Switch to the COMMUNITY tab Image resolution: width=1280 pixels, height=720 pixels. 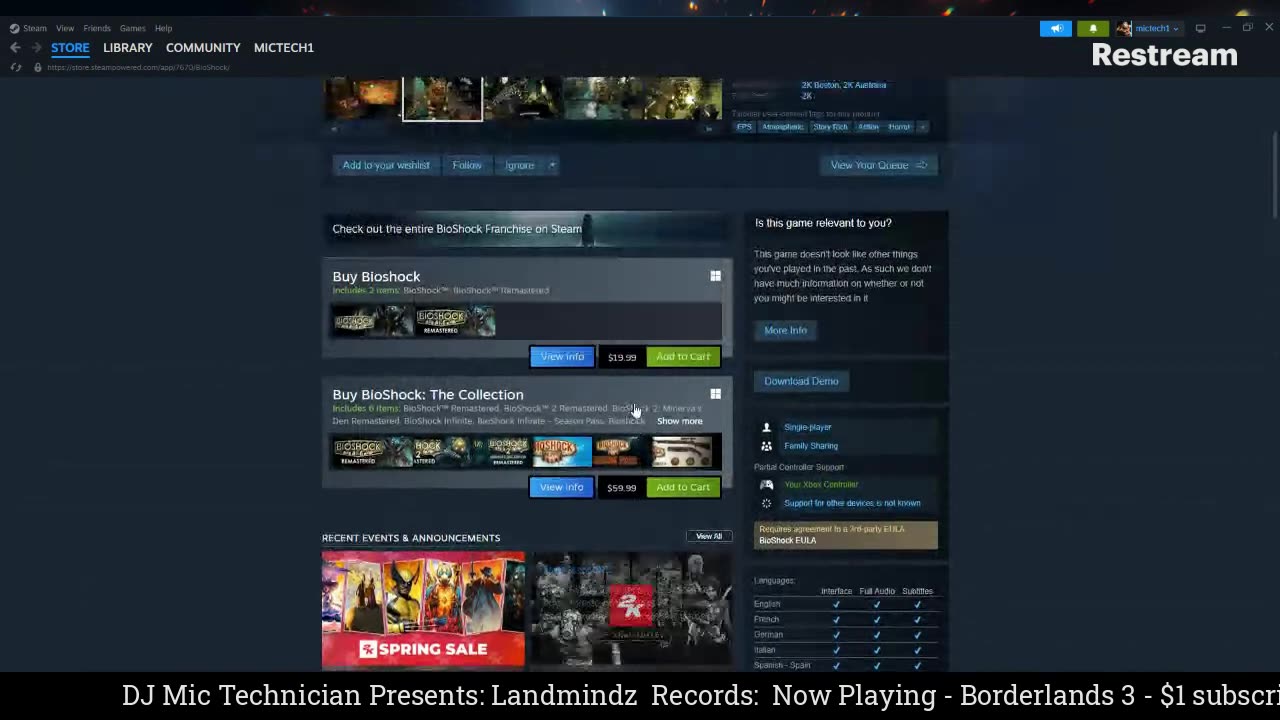pos(203,47)
